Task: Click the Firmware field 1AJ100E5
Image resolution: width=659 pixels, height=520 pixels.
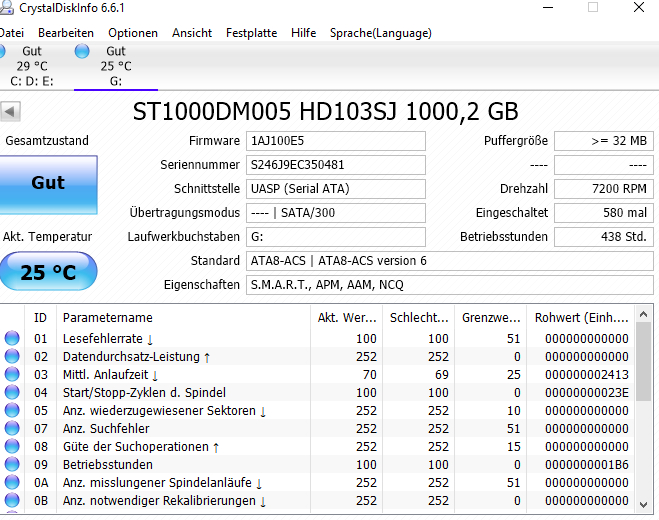Action: [335, 141]
